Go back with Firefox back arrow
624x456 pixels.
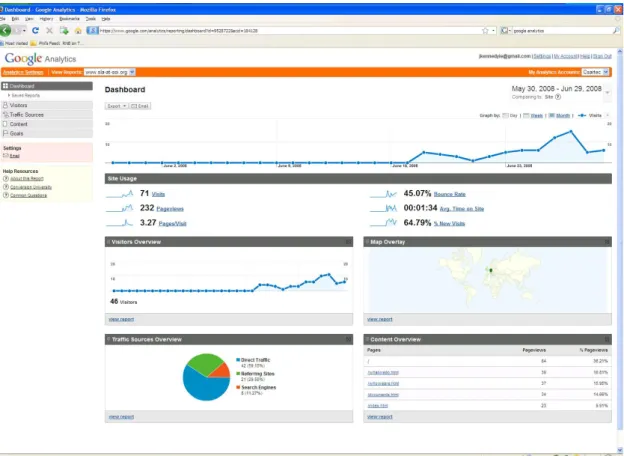pos(5,30)
